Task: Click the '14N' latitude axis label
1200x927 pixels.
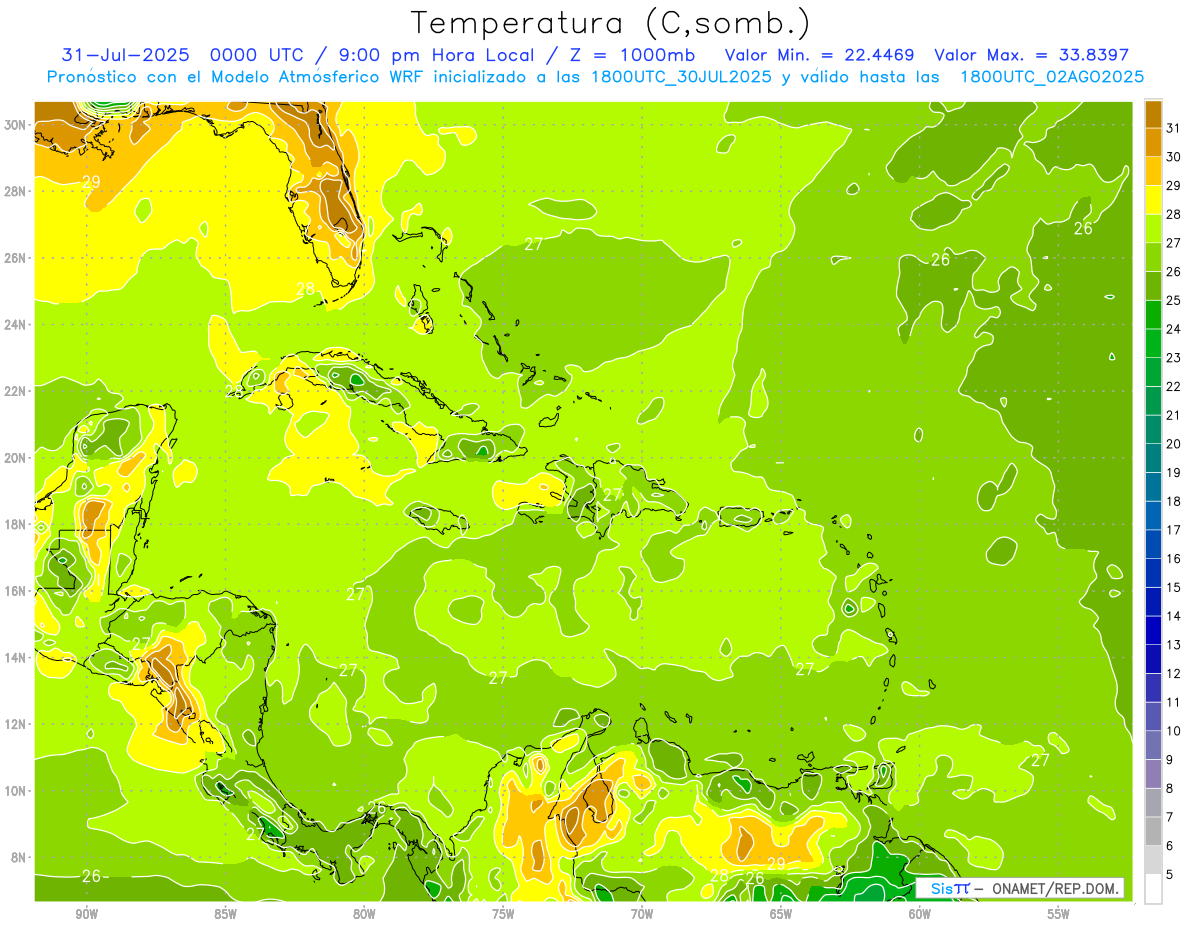Action: pyautogui.click(x=17, y=657)
